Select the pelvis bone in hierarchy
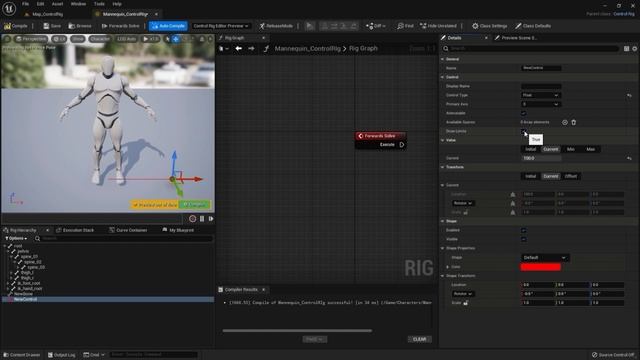The image size is (640, 360). [x=23, y=251]
